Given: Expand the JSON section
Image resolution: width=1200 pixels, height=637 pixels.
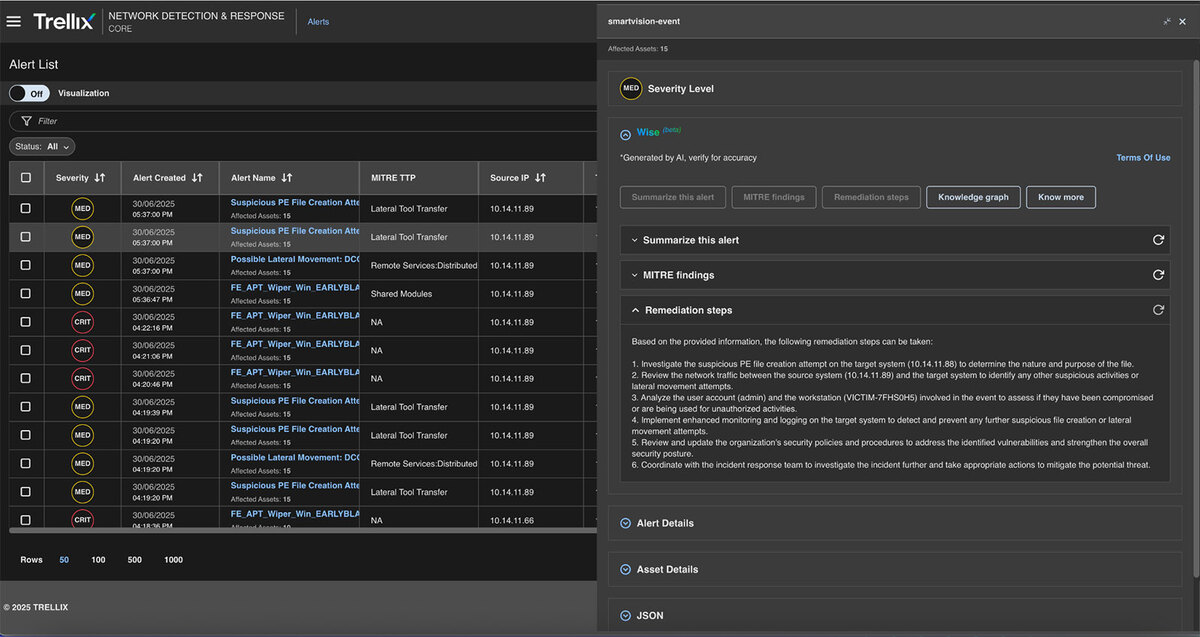Looking at the screenshot, I should tap(894, 615).
